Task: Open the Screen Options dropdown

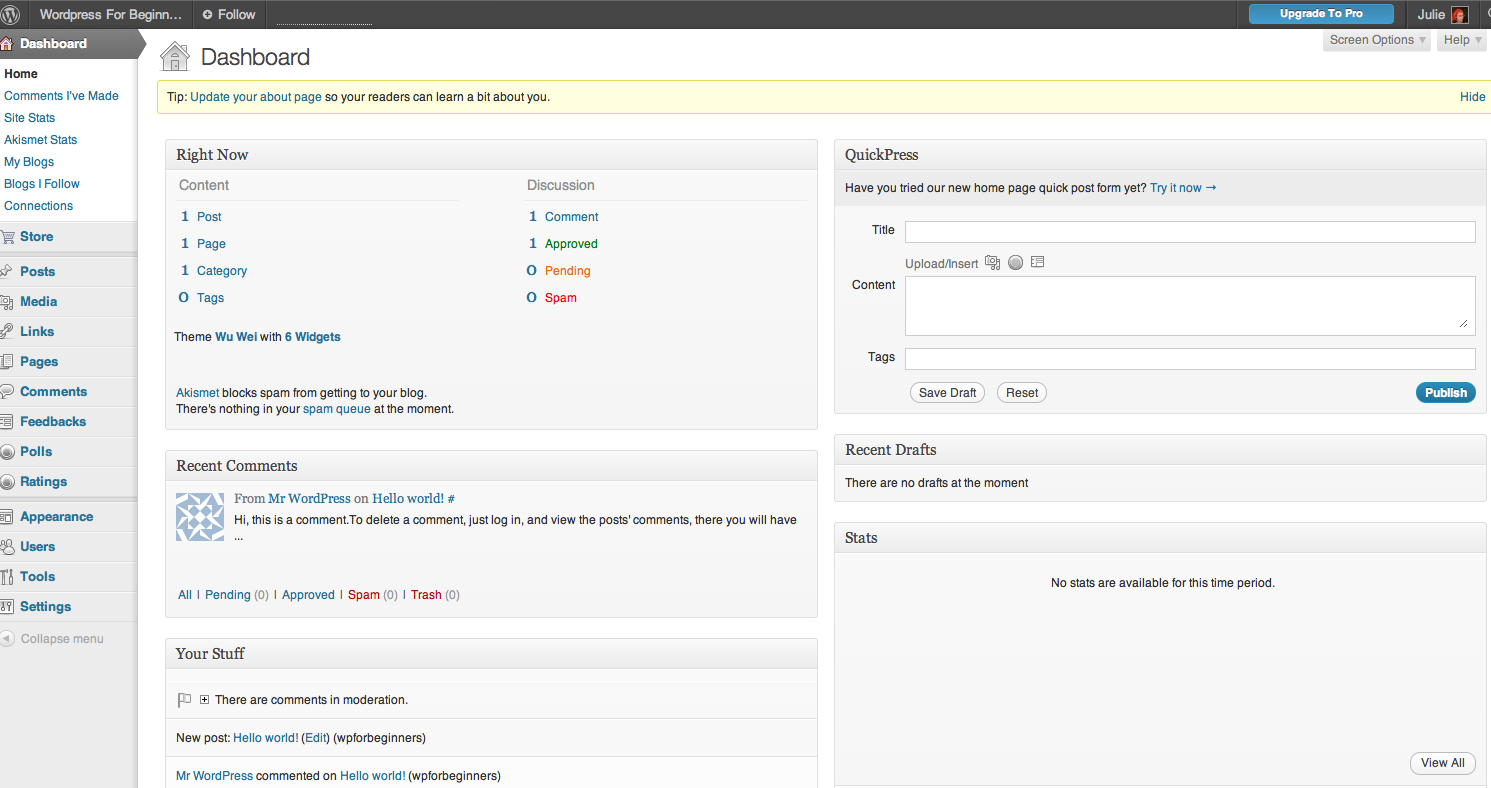Action: point(1377,40)
